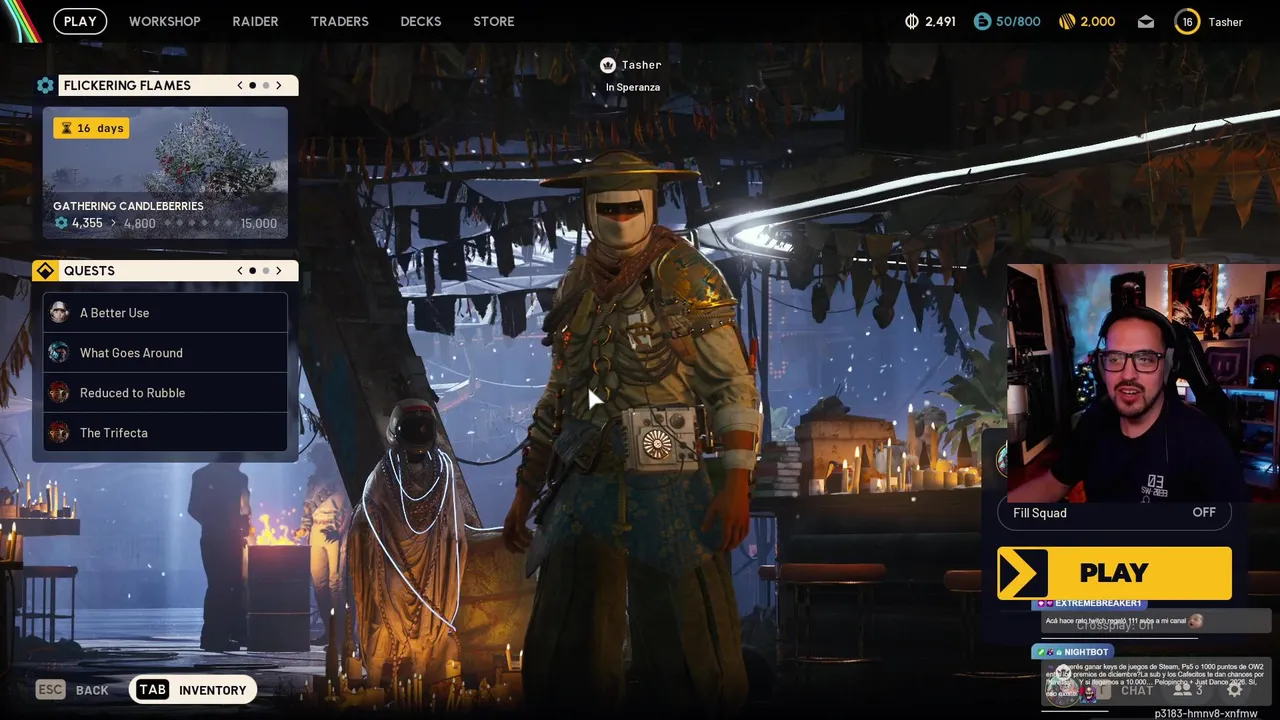The image size is (1280, 720).
Task: Go to previous Quests page arrow
Action: tap(240, 271)
